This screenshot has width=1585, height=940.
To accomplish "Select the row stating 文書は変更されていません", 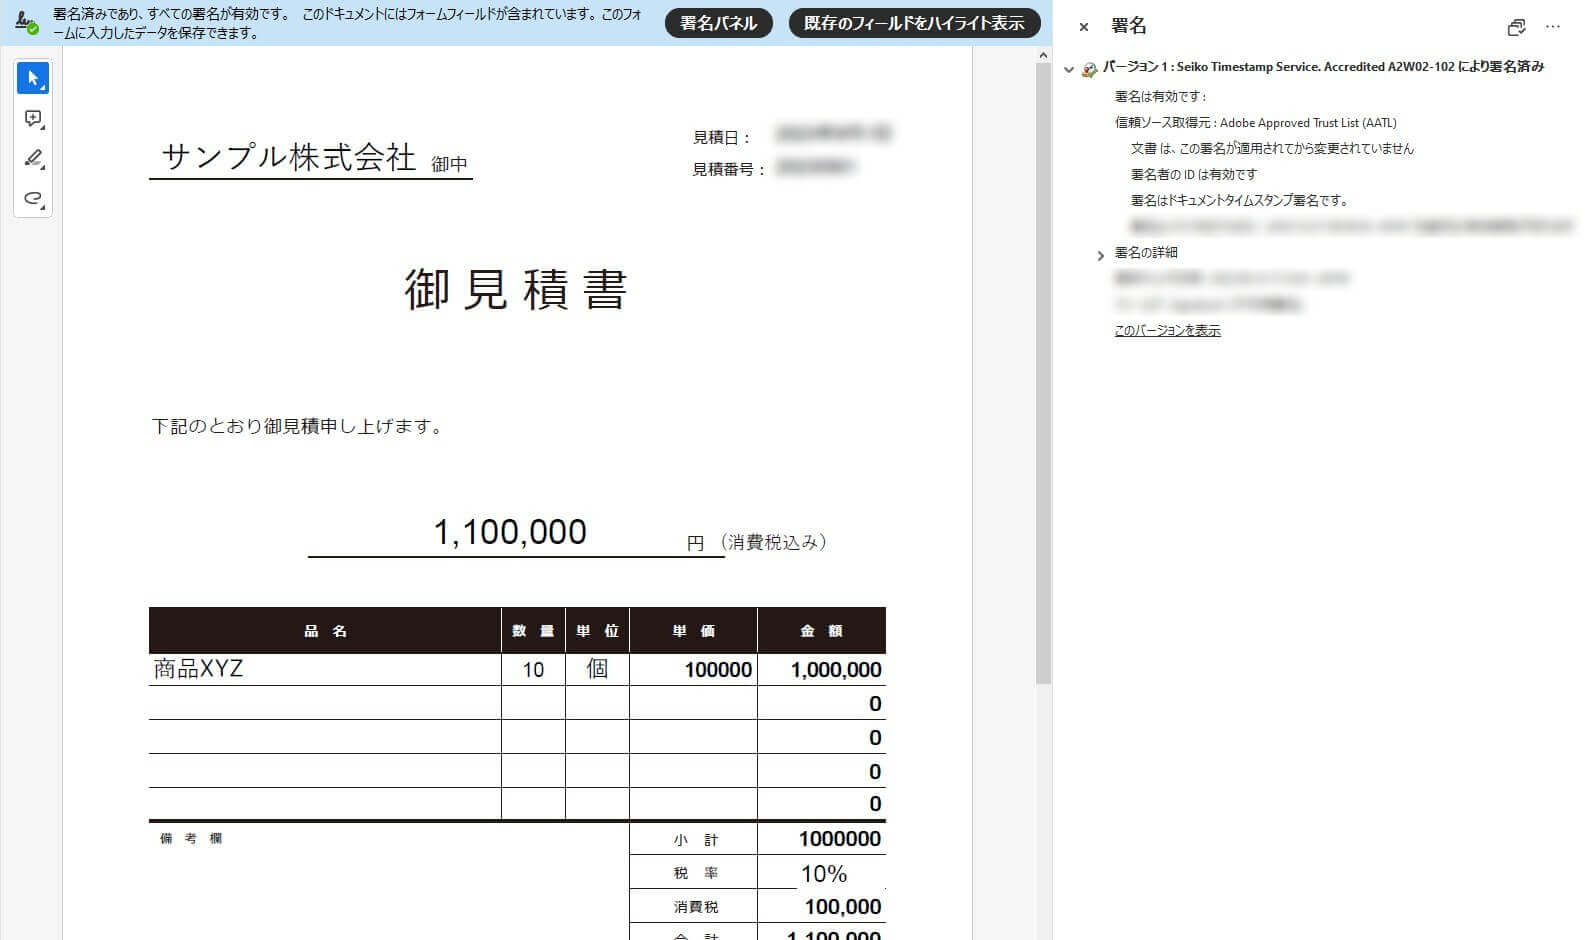I will 1272,148.
